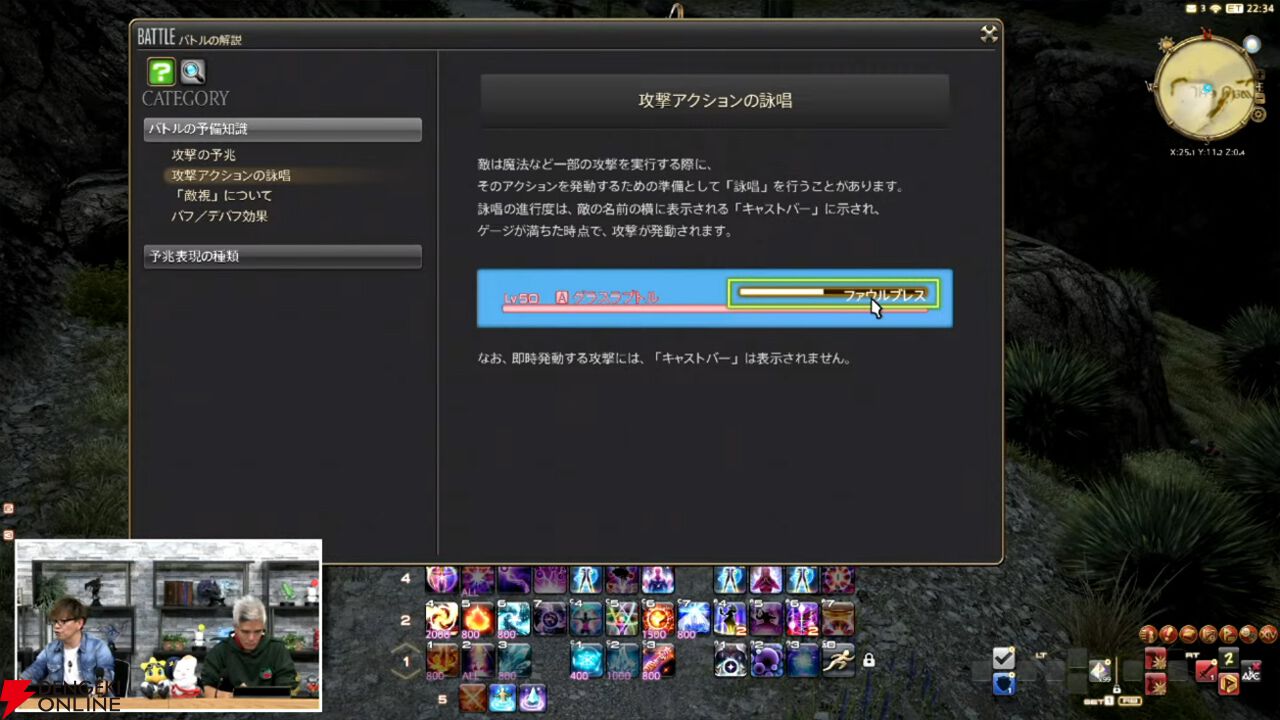Cast the fireball action in hotbar 2 slot 5

click(x=478, y=618)
